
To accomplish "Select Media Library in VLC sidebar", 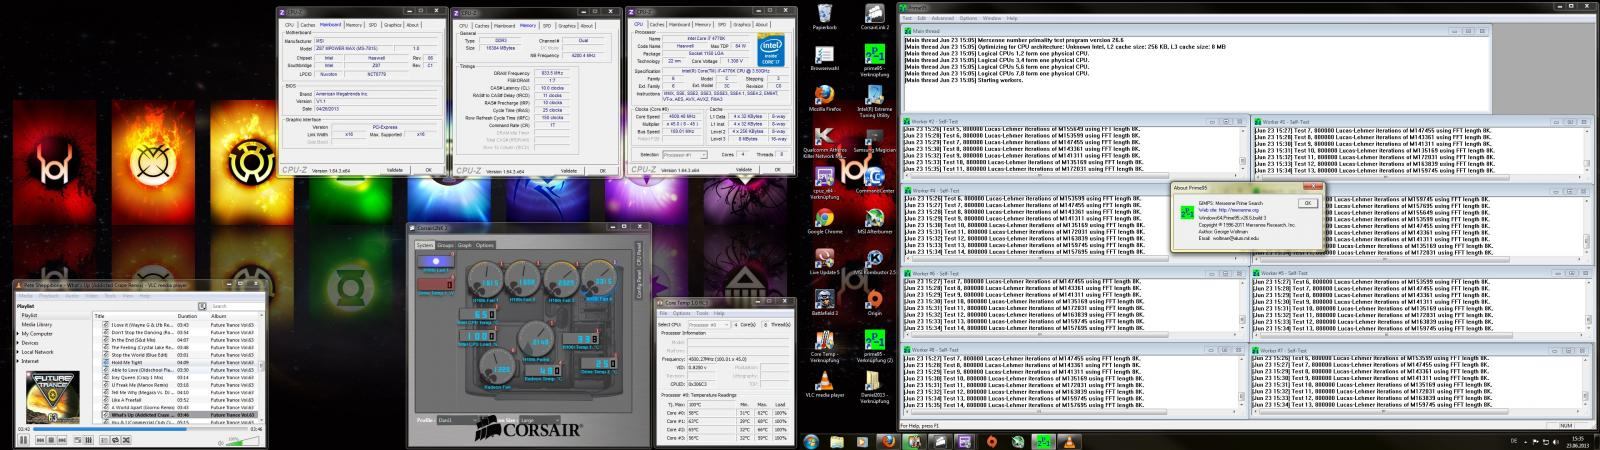I will 38,325.
